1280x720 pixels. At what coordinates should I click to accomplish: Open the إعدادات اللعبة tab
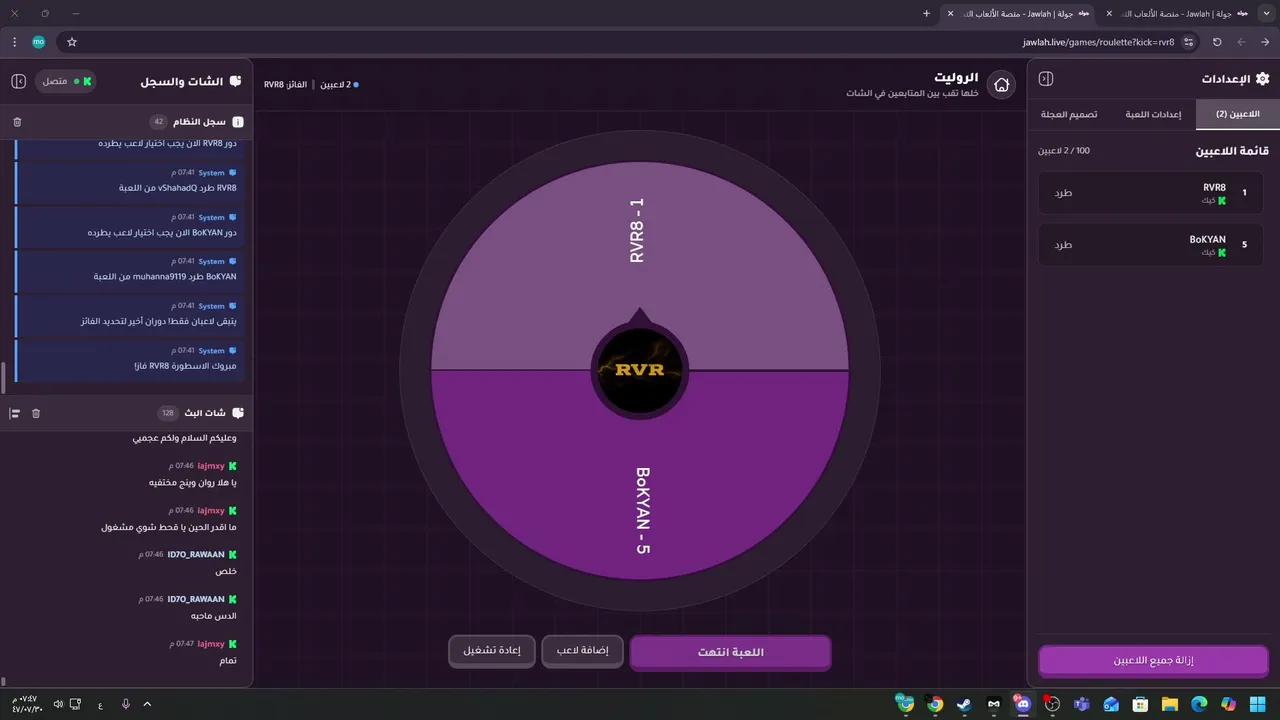[x=1153, y=115]
